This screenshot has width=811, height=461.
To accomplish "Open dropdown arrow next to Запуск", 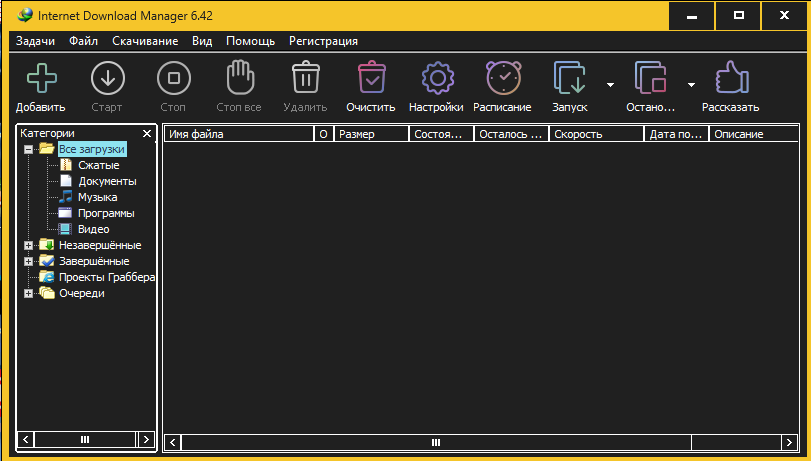I will point(610,85).
